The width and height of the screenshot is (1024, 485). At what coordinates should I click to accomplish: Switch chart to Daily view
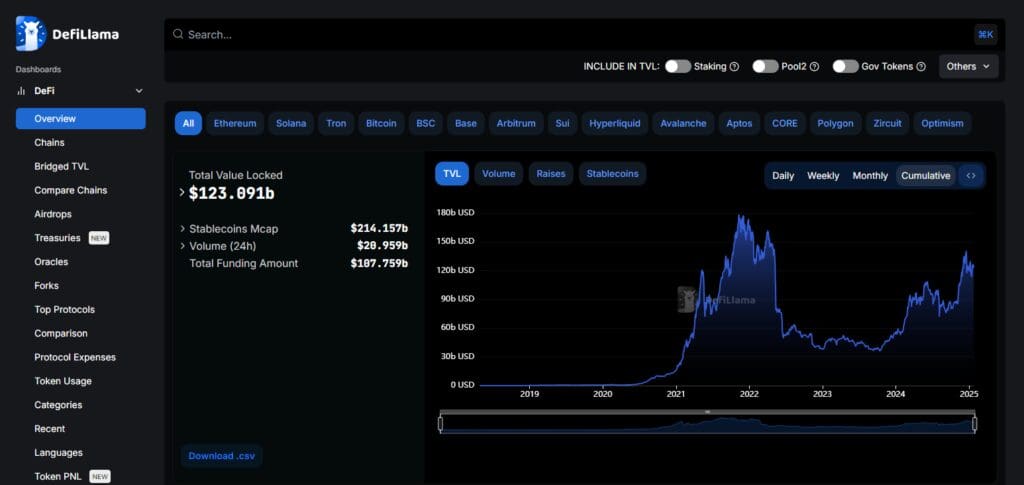[783, 176]
